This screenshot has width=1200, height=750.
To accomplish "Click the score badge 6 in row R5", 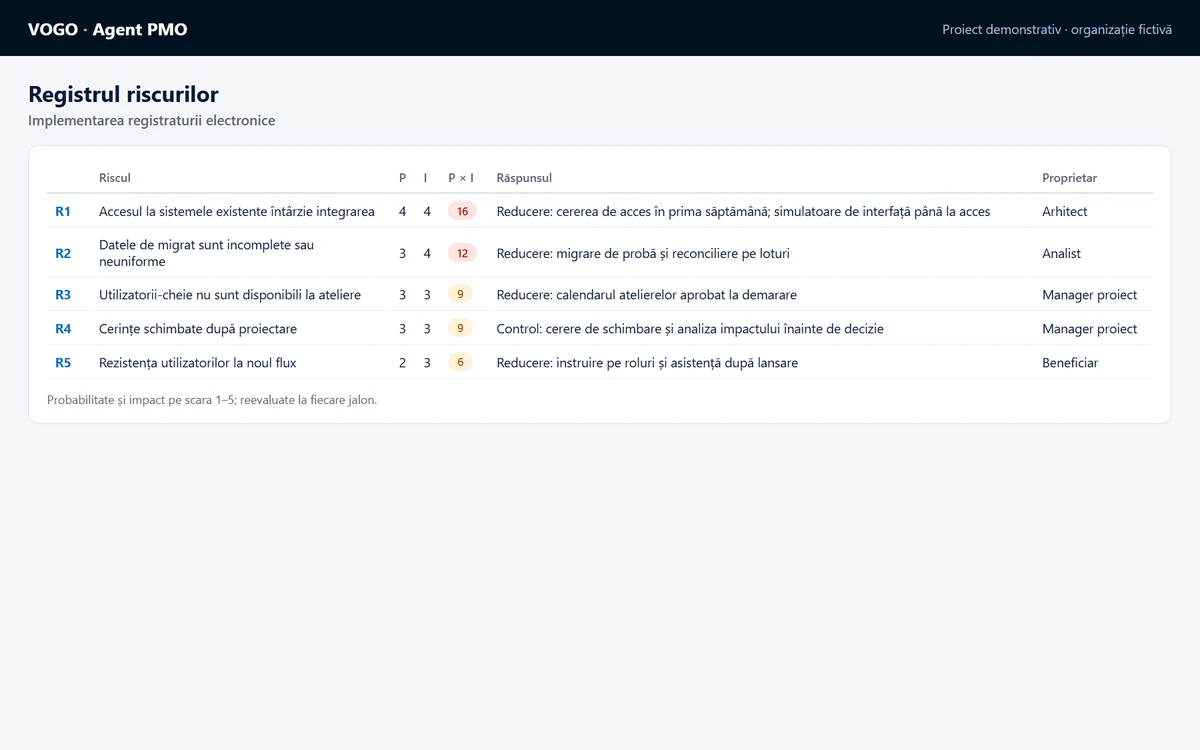I will point(460,363).
